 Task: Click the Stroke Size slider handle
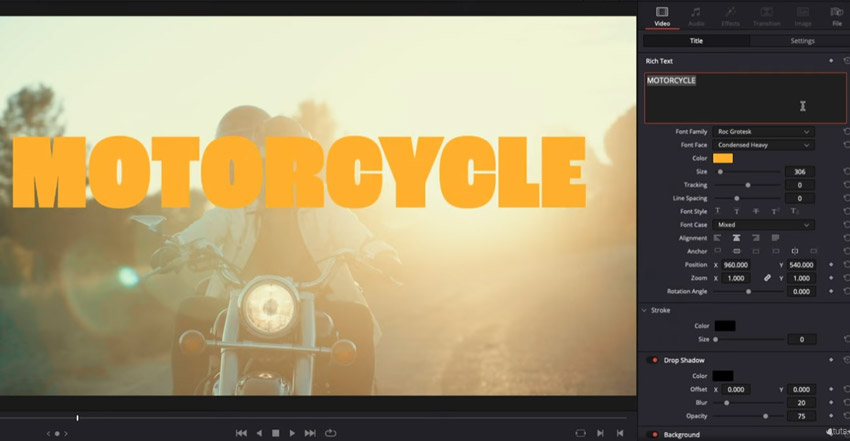click(x=716, y=340)
